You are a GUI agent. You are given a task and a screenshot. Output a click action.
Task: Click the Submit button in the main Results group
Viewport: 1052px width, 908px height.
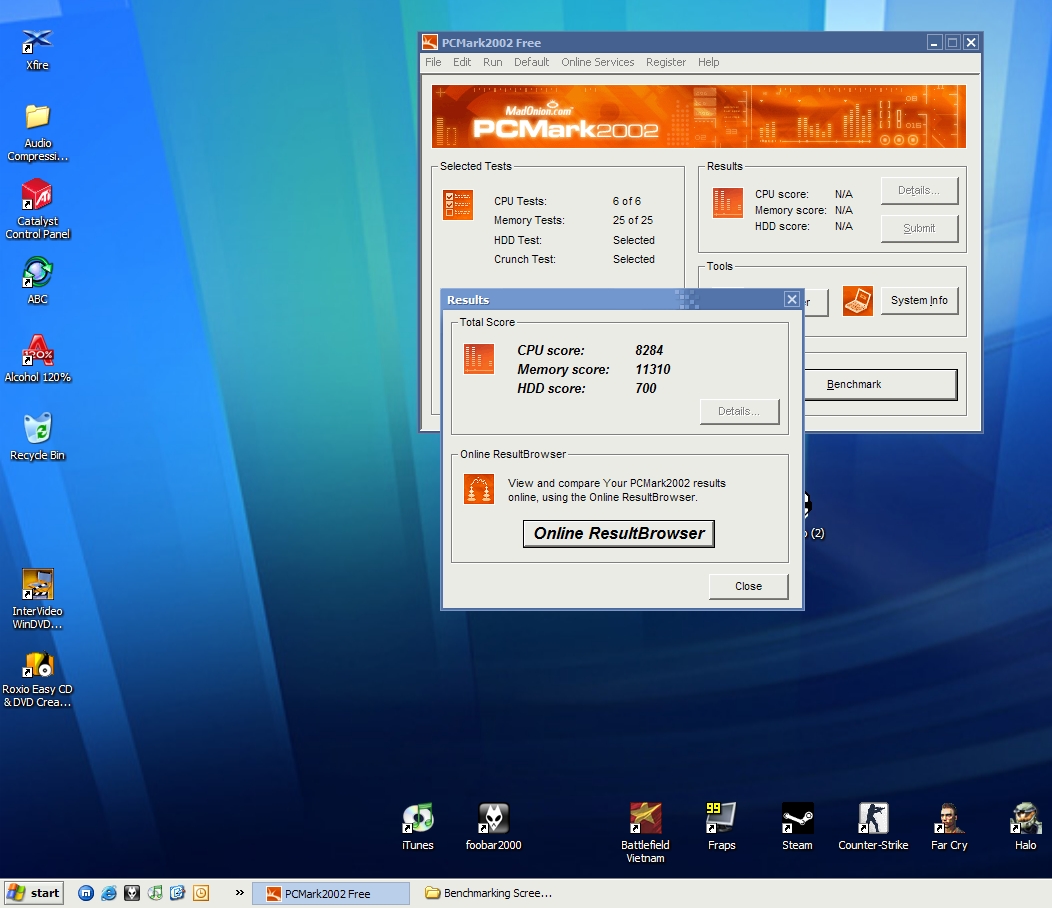point(919,228)
